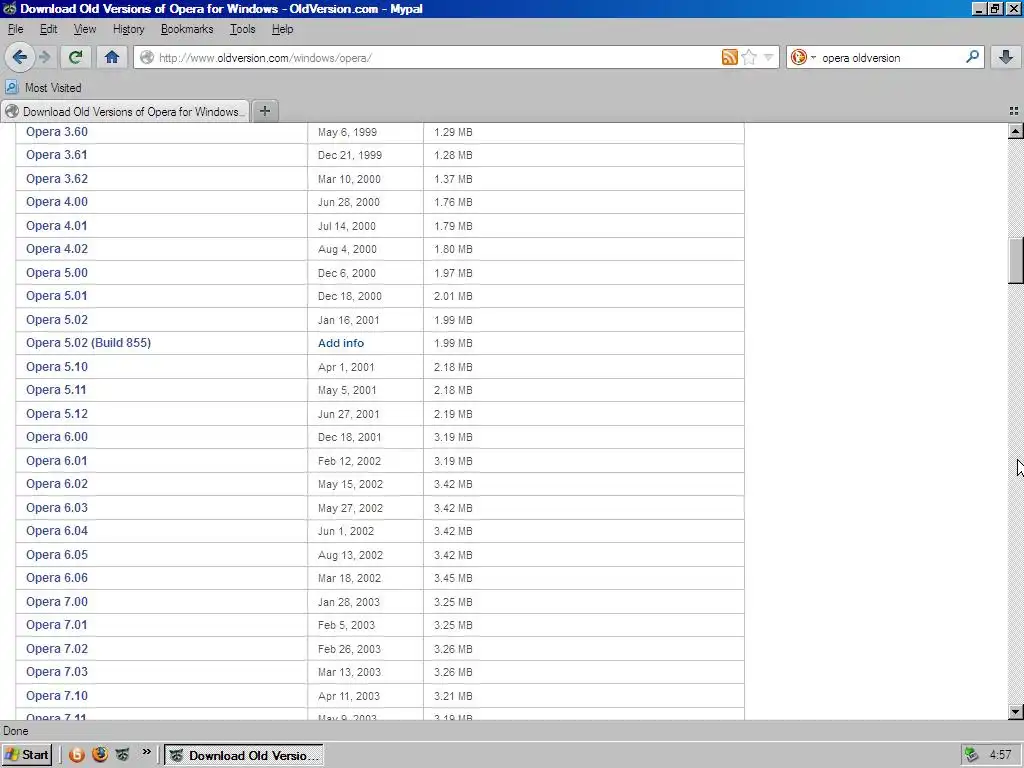The height and width of the screenshot is (768, 1024).
Task: Open the File menu
Action: point(16,29)
